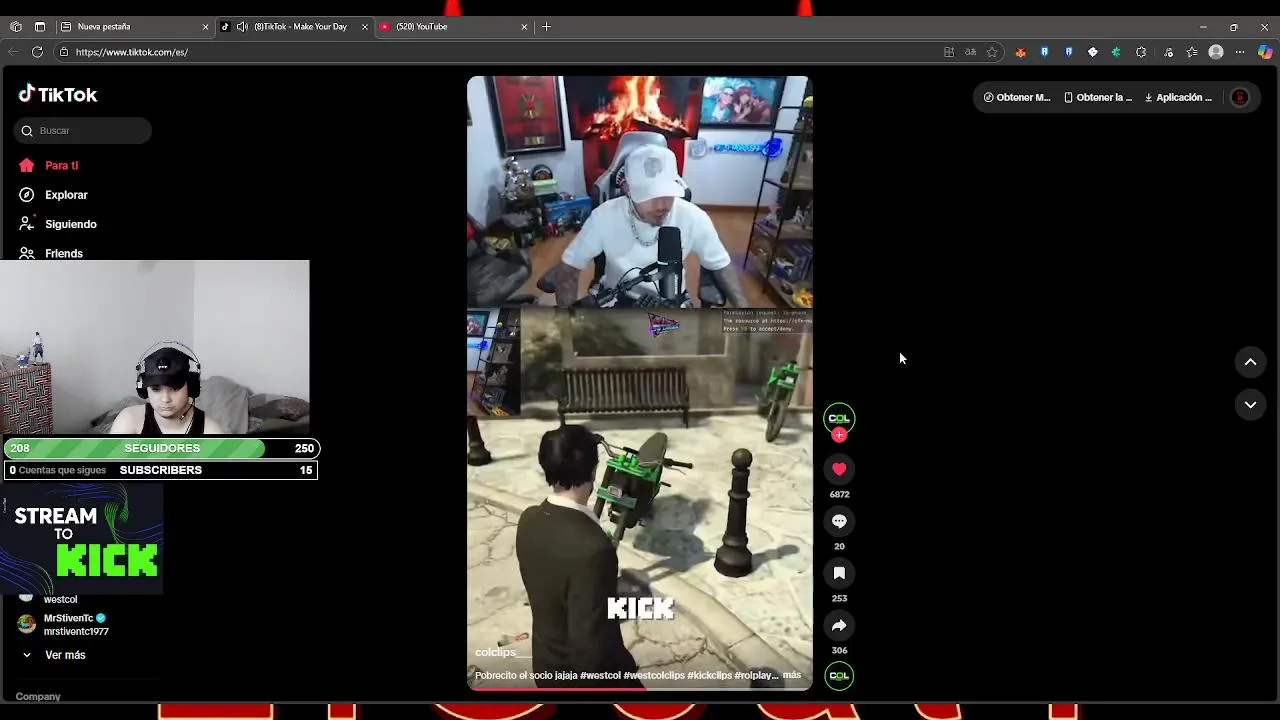Viewport: 1280px width, 720px height.
Task: Click the Obtener M... button
Action: point(1017,97)
